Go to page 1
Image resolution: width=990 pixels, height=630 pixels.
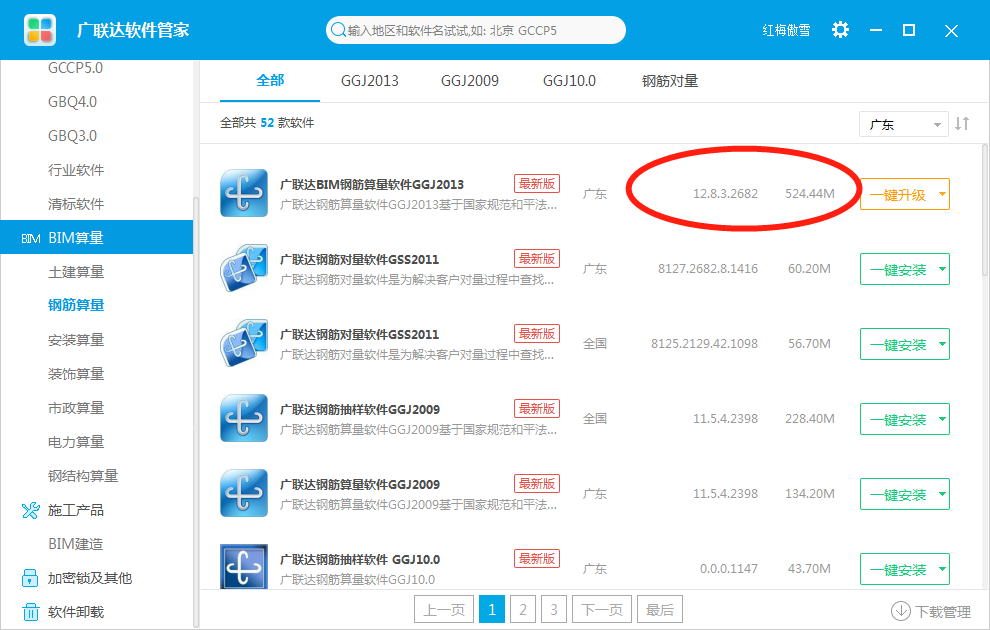(492, 609)
